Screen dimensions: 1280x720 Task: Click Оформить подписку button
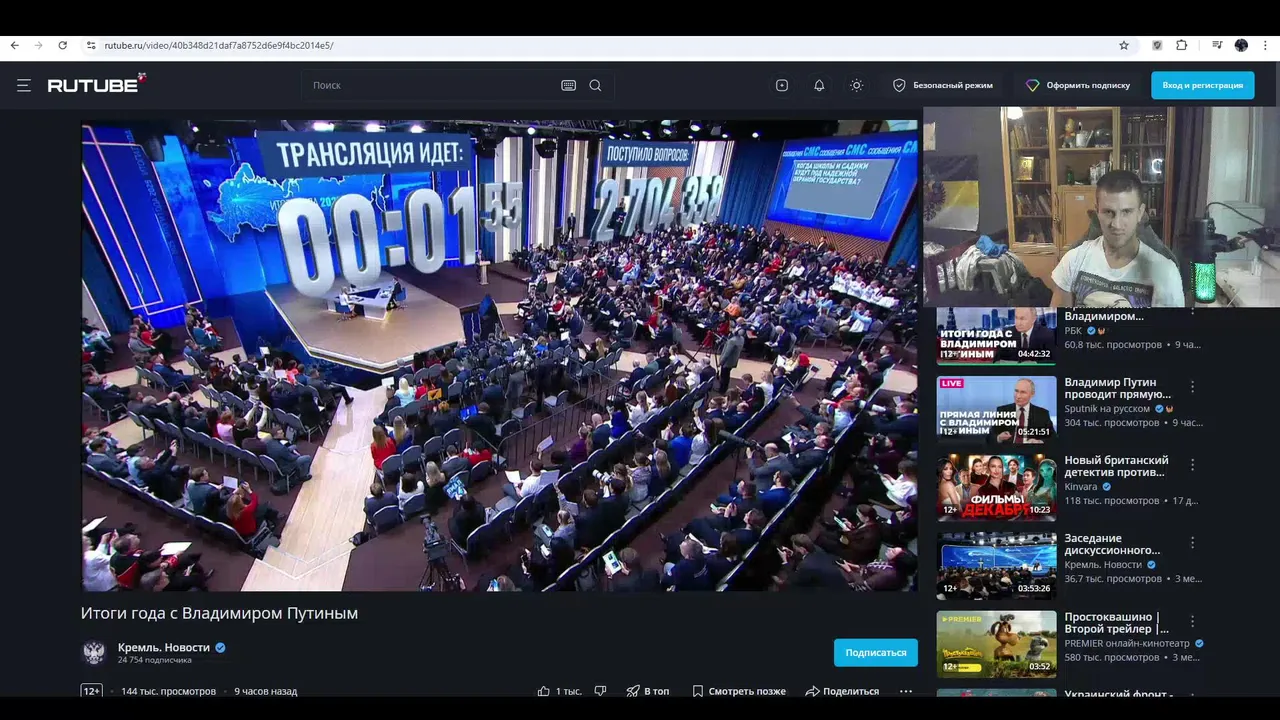(1078, 85)
